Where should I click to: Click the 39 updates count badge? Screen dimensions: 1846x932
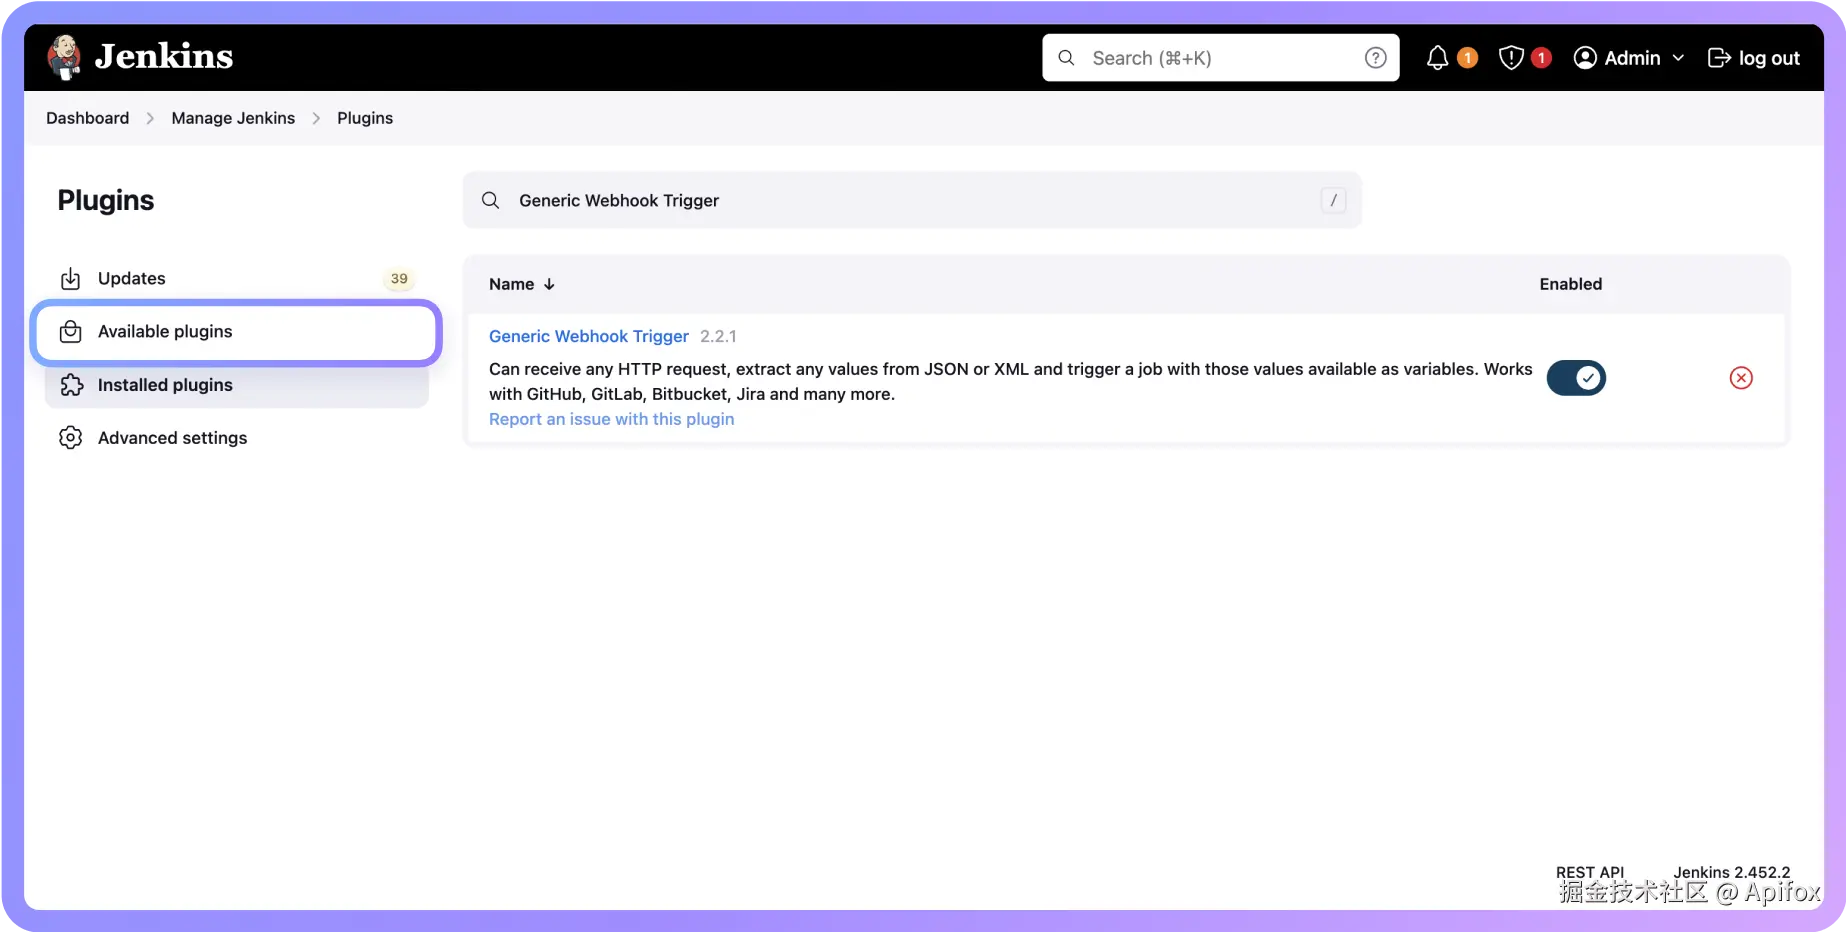click(399, 279)
